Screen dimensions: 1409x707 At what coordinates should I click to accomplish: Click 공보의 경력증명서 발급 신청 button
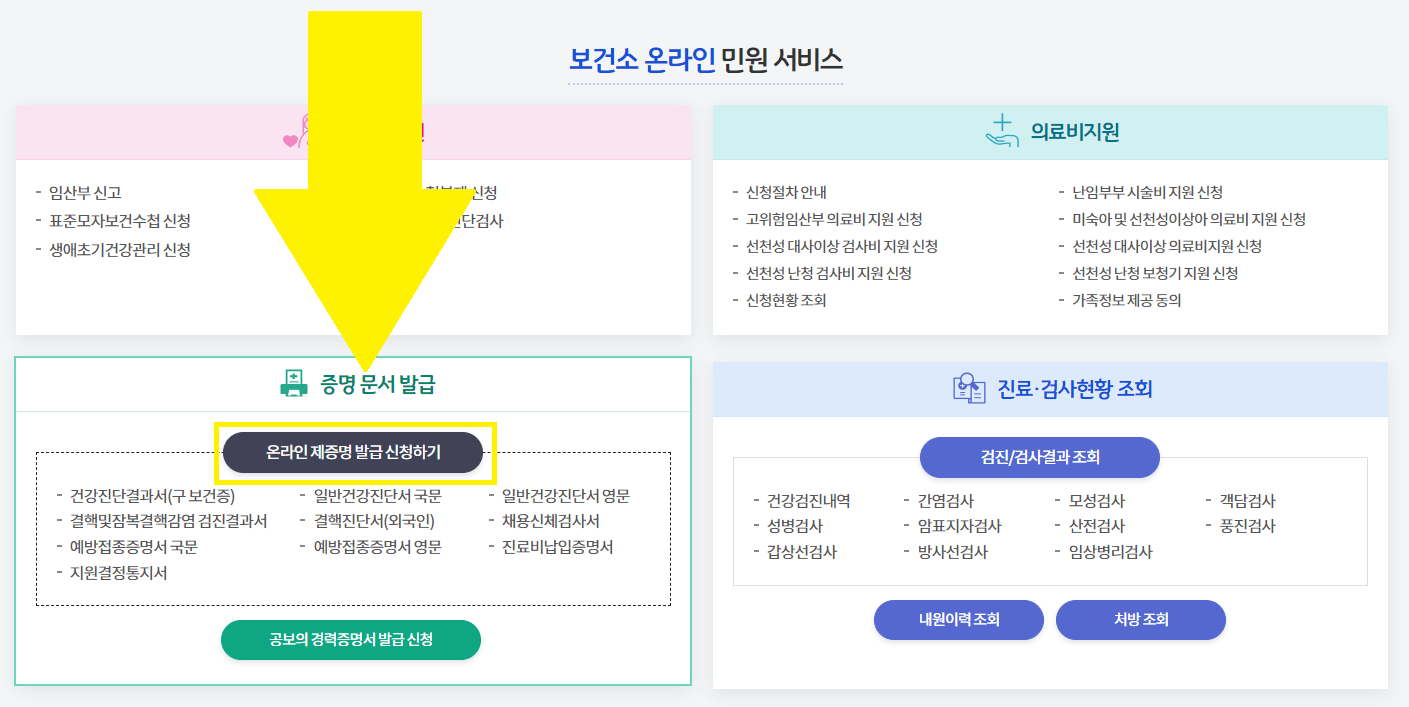[x=351, y=640]
